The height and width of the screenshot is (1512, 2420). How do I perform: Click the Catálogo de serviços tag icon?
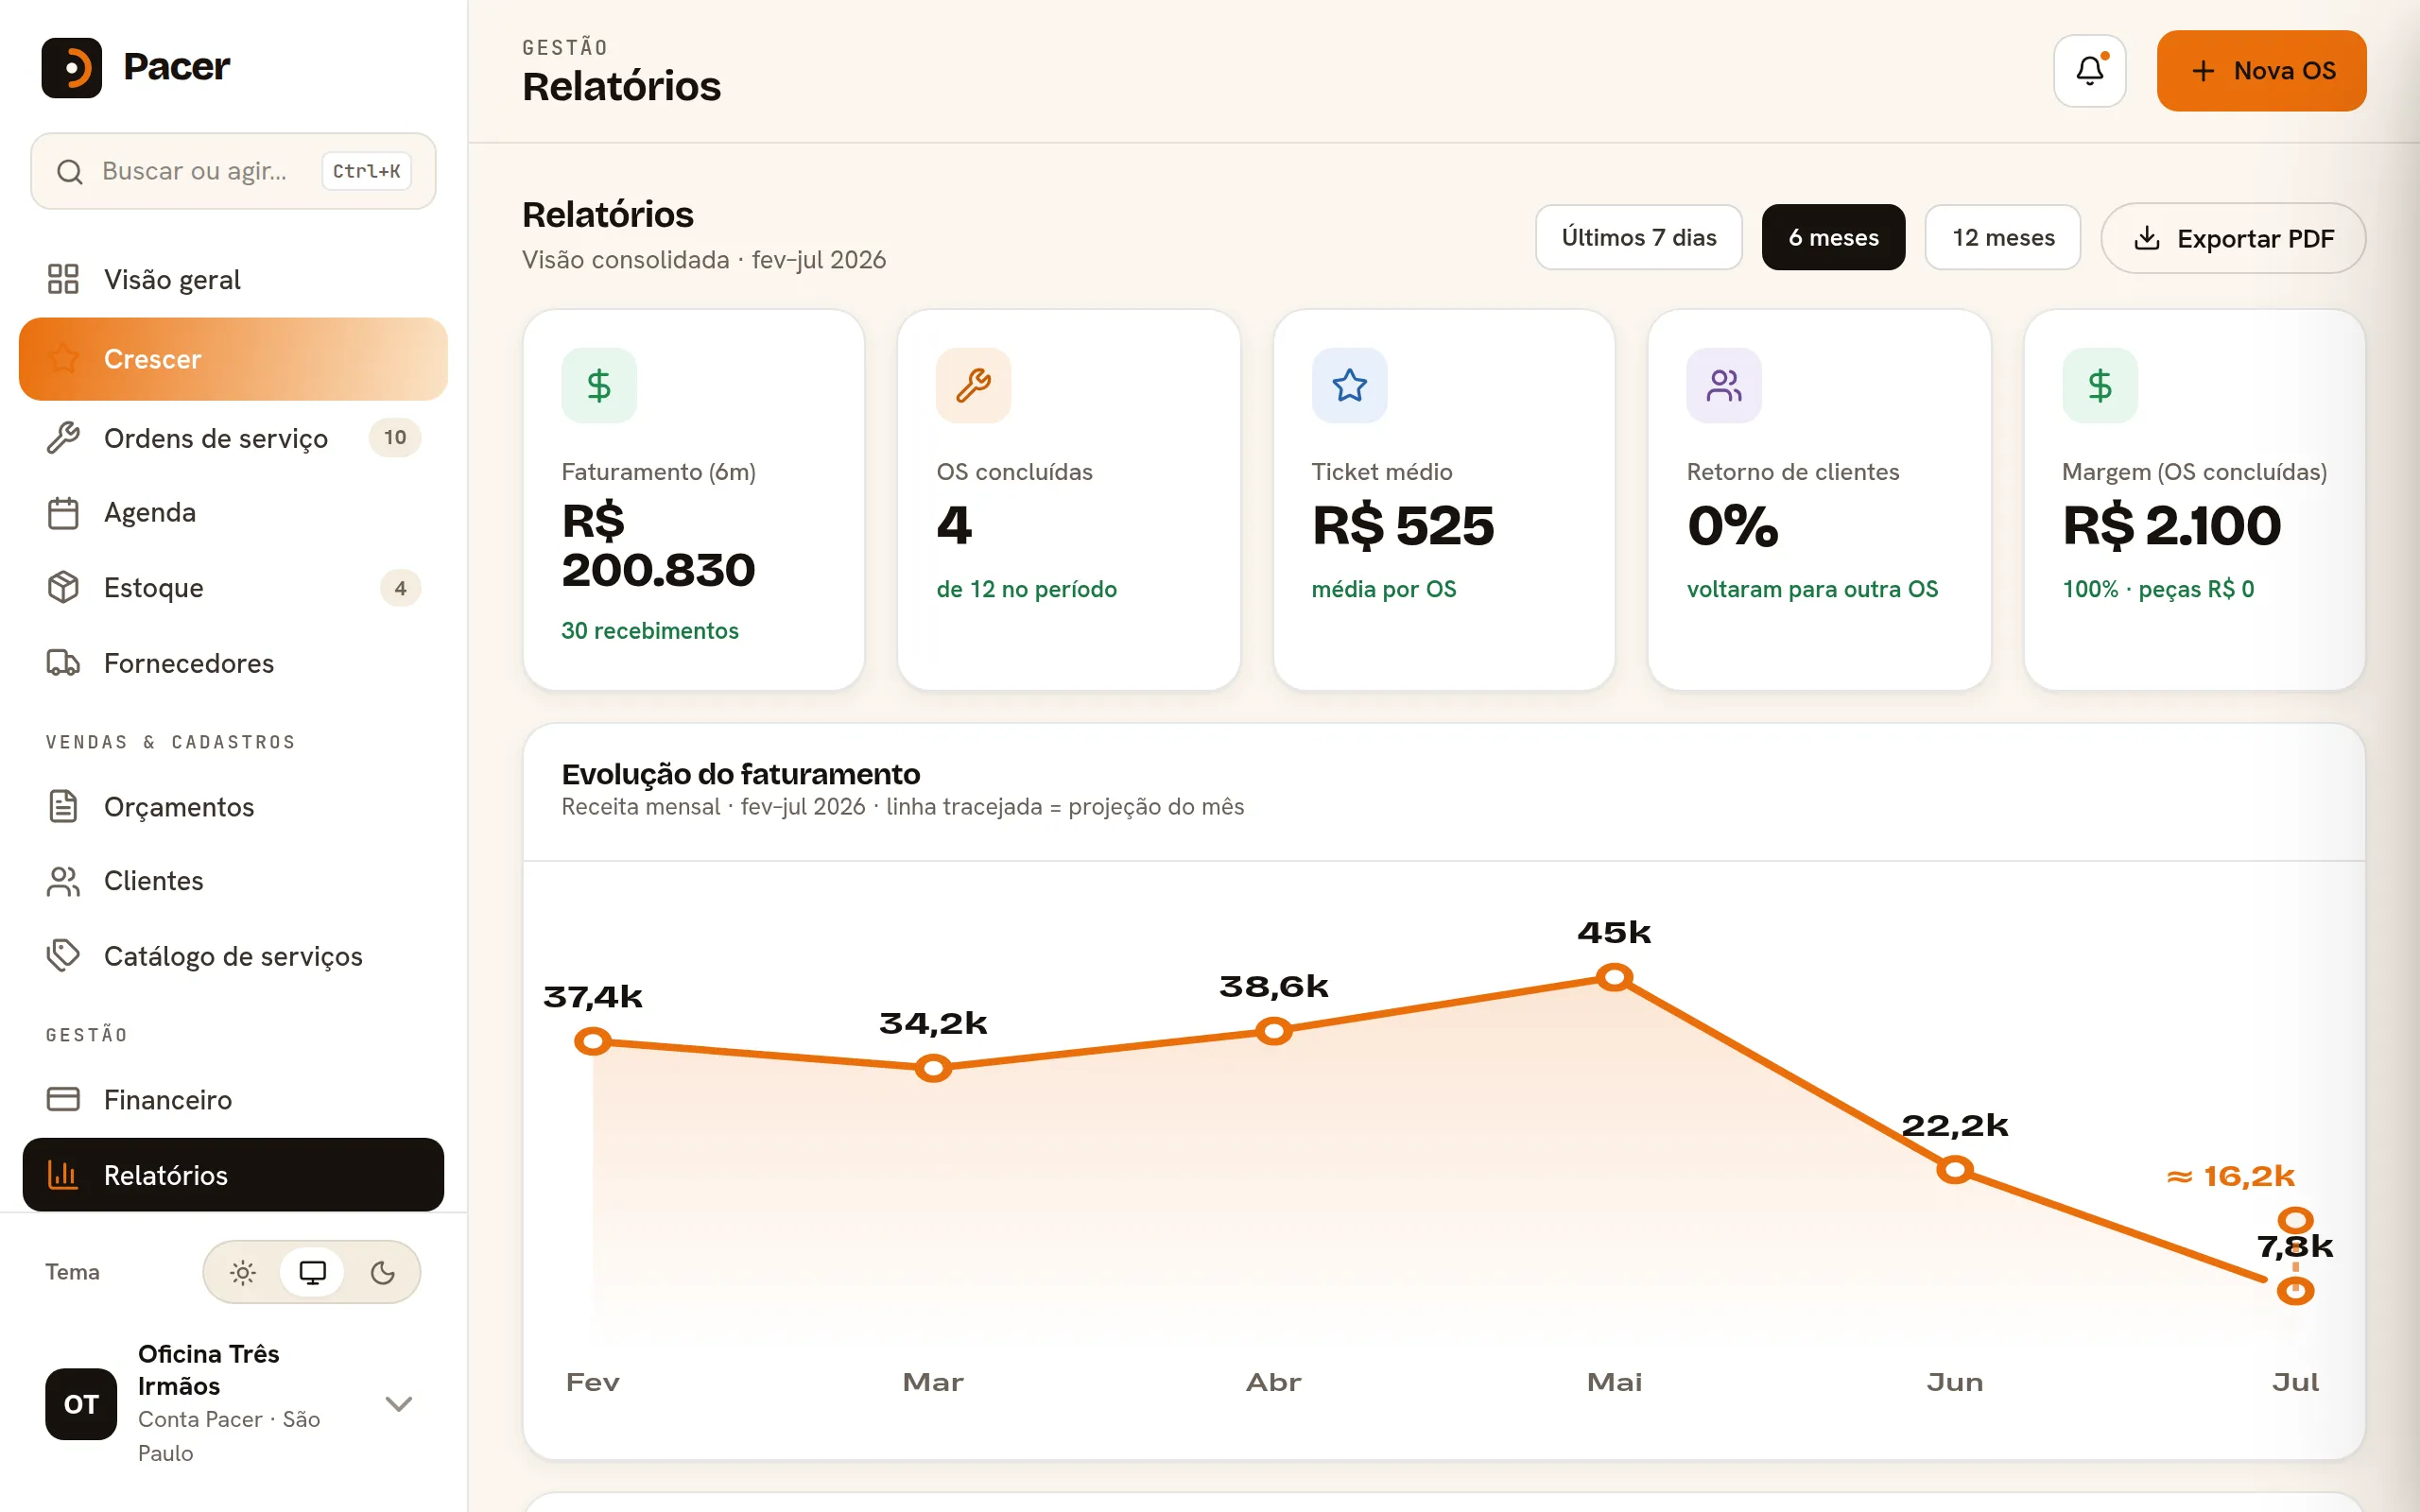pos(63,956)
